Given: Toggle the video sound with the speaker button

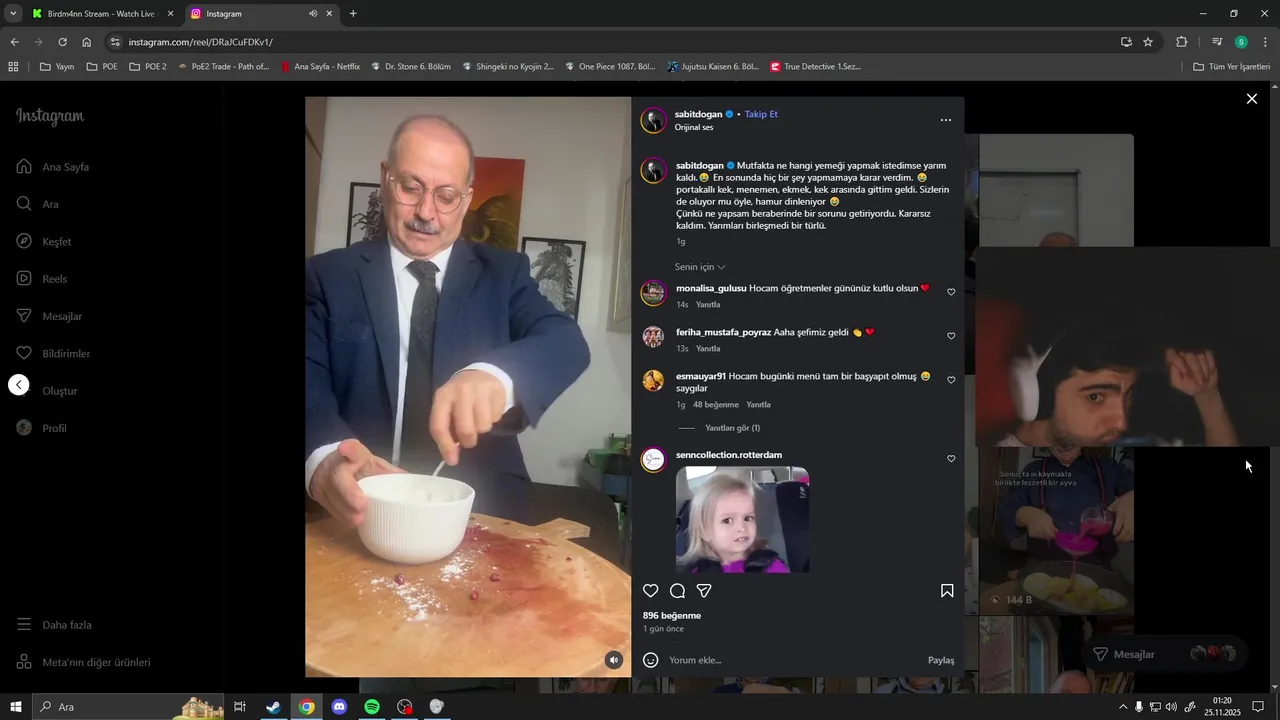Looking at the screenshot, I should point(614,660).
